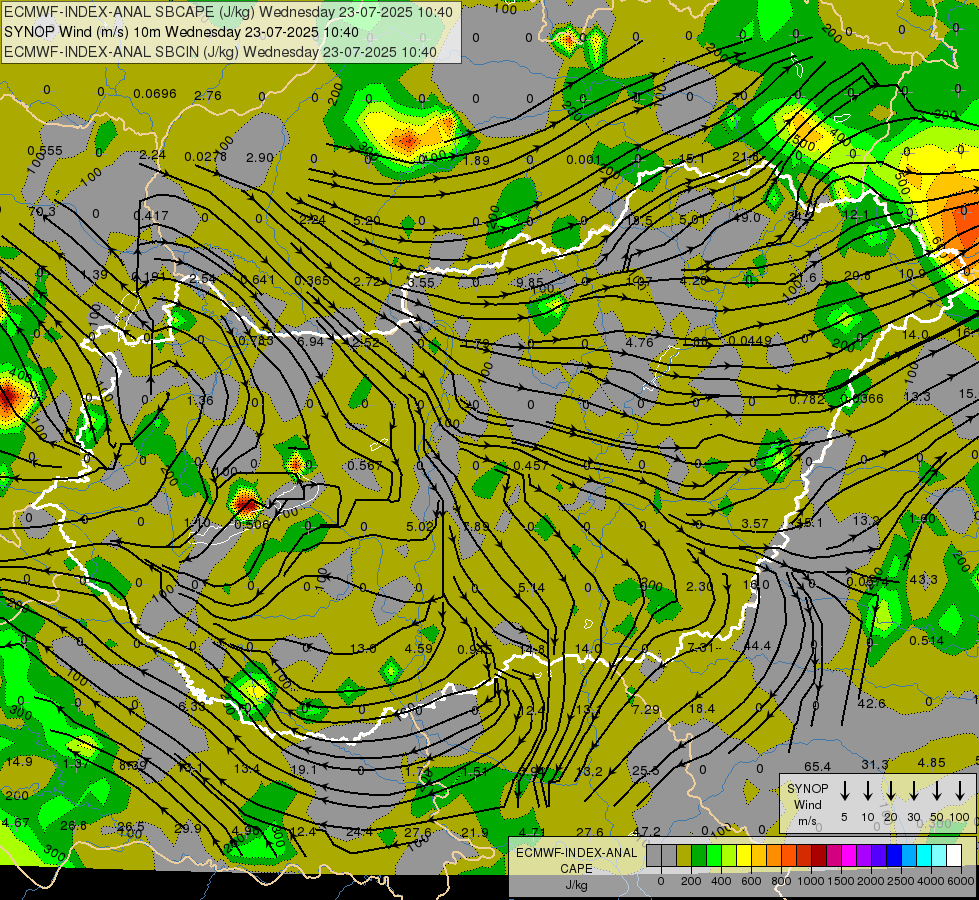Click the 20 m/s arrow in SYNOP Wind legend
The width and height of the screenshot is (979, 900).
(x=891, y=791)
